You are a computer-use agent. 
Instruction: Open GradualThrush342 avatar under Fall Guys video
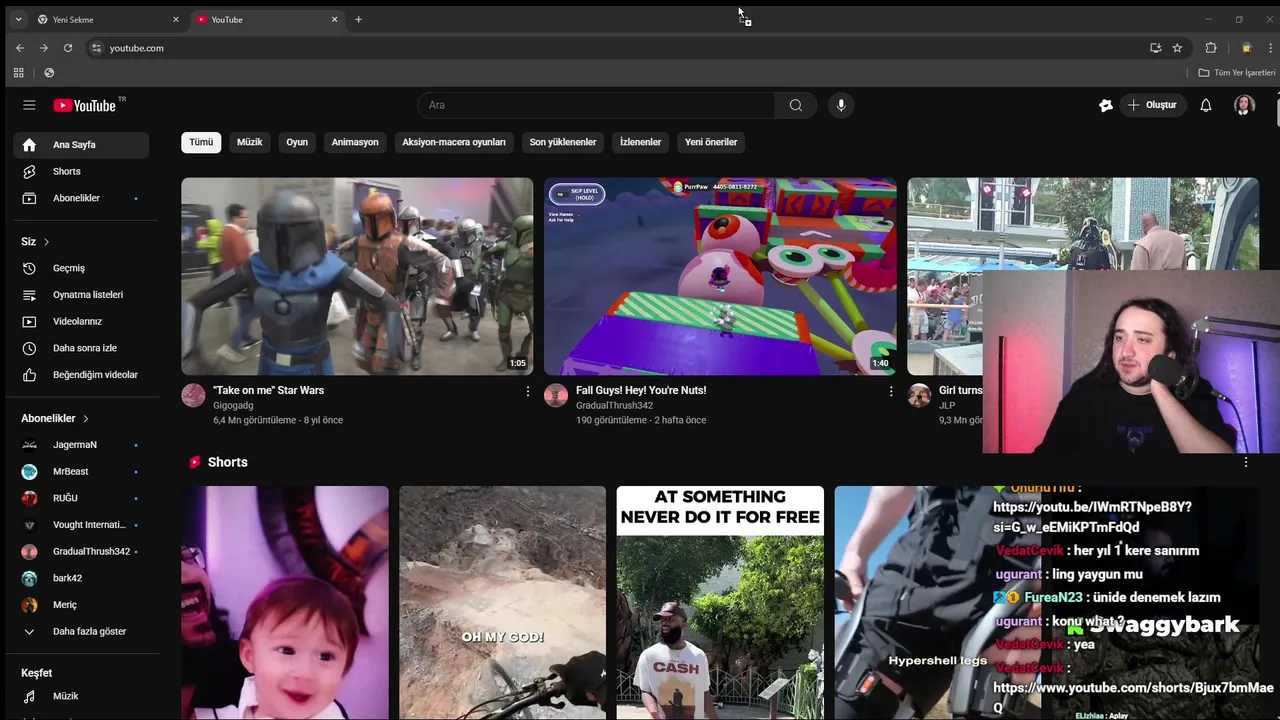click(556, 395)
